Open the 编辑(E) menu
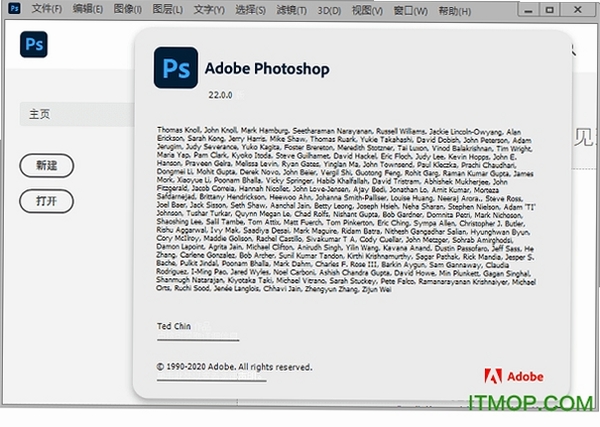The width and height of the screenshot is (600, 427). [x=88, y=8]
